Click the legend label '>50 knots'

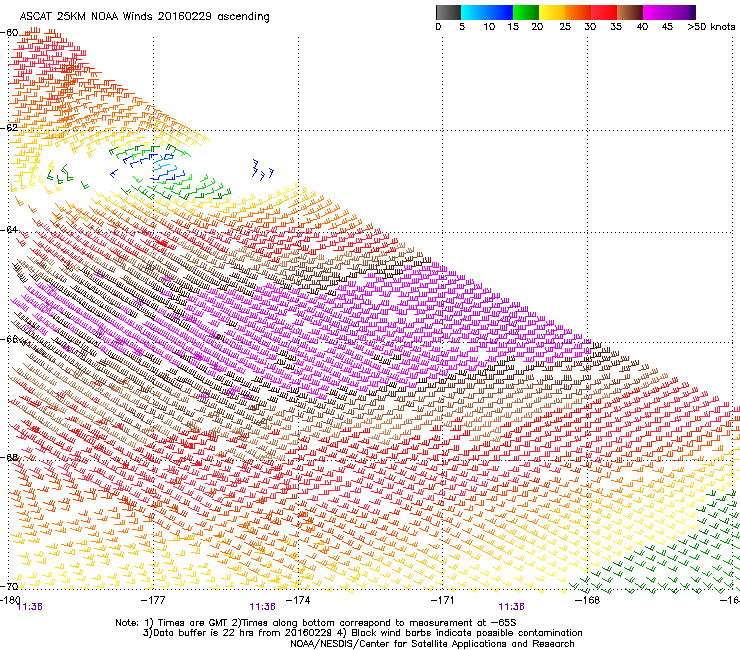(x=711, y=27)
